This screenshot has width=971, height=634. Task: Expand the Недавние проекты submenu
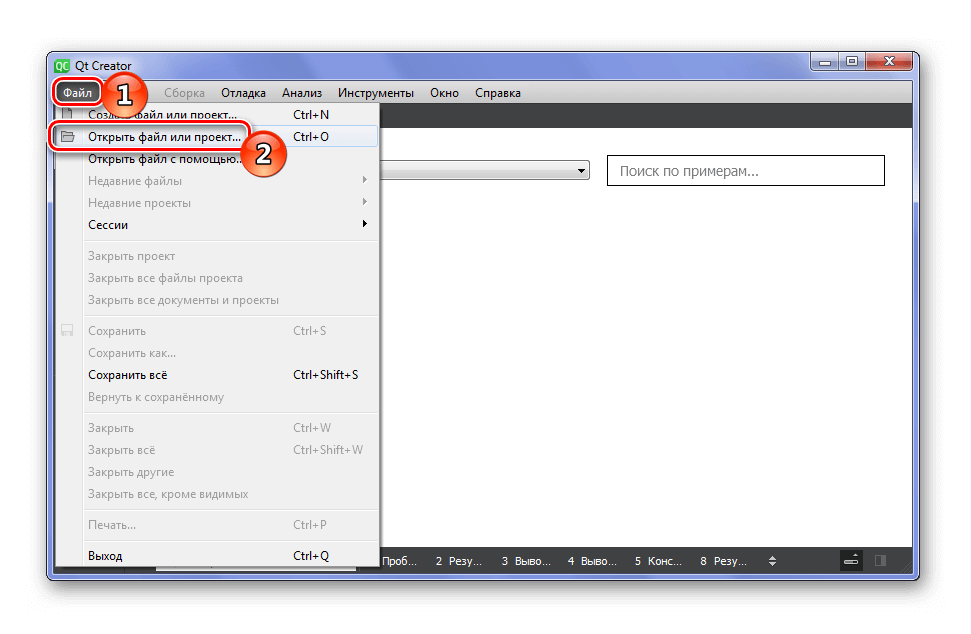coord(217,203)
